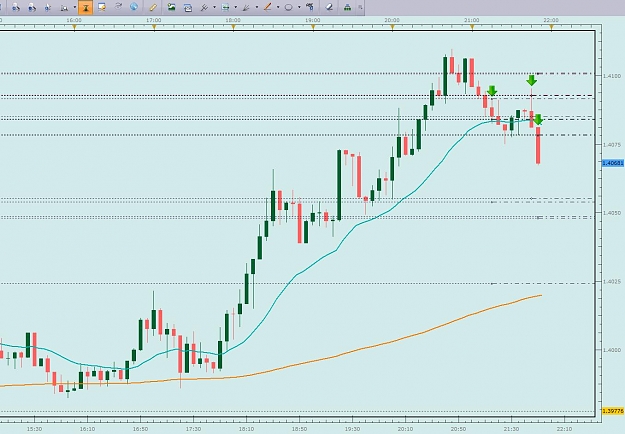
Task: Click the yellow price label 1.39776
Action: (613, 410)
